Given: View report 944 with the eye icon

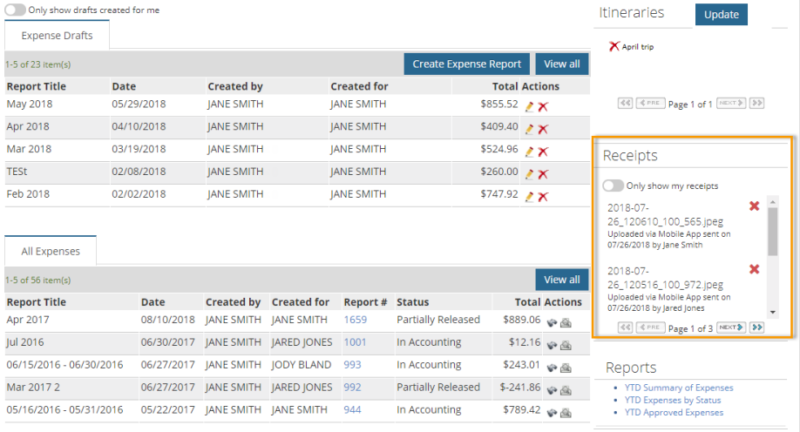Looking at the screenshot, I should coord(552,413).
